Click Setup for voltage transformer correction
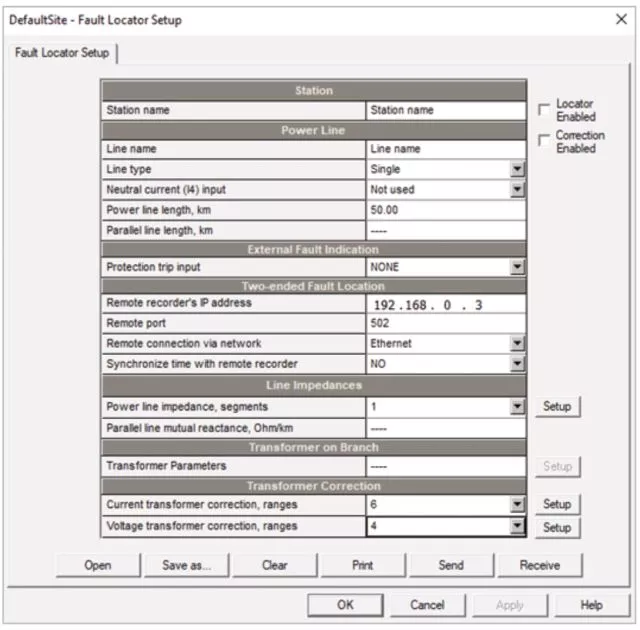Image resolution: width=640 pixels, height=630 pixels. point(556,527)
